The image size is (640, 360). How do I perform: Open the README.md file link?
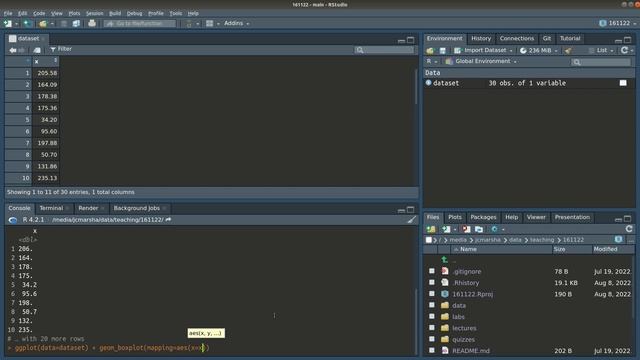pyautogui.click(x=471, y=351)
